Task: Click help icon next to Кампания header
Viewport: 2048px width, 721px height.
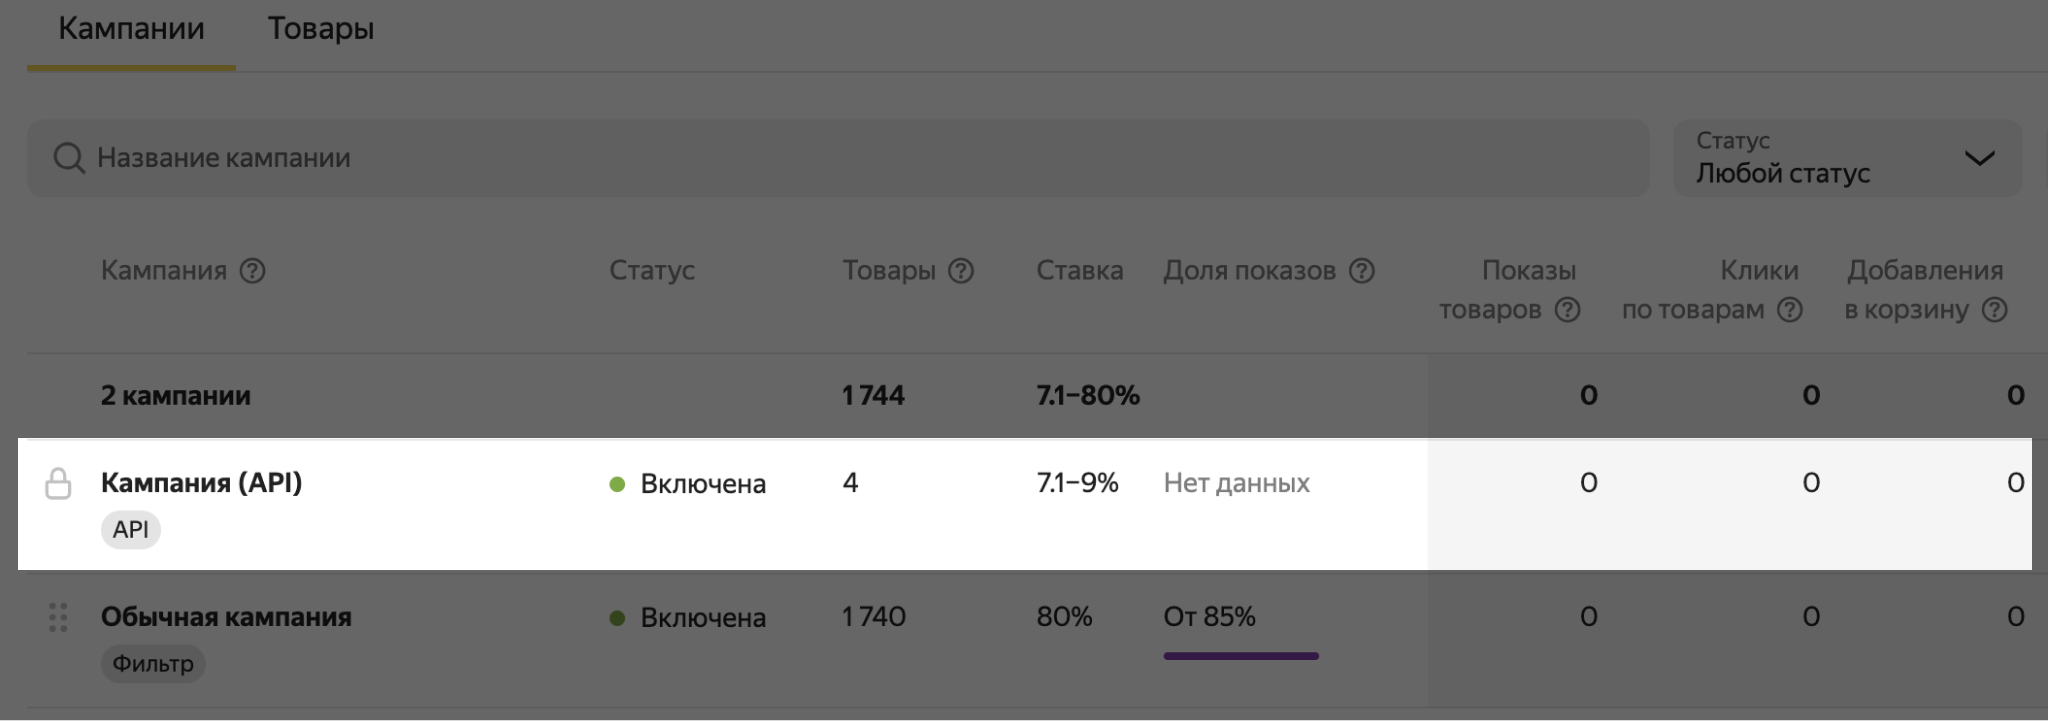Action: pyautogui.click(x=253, y=270)
